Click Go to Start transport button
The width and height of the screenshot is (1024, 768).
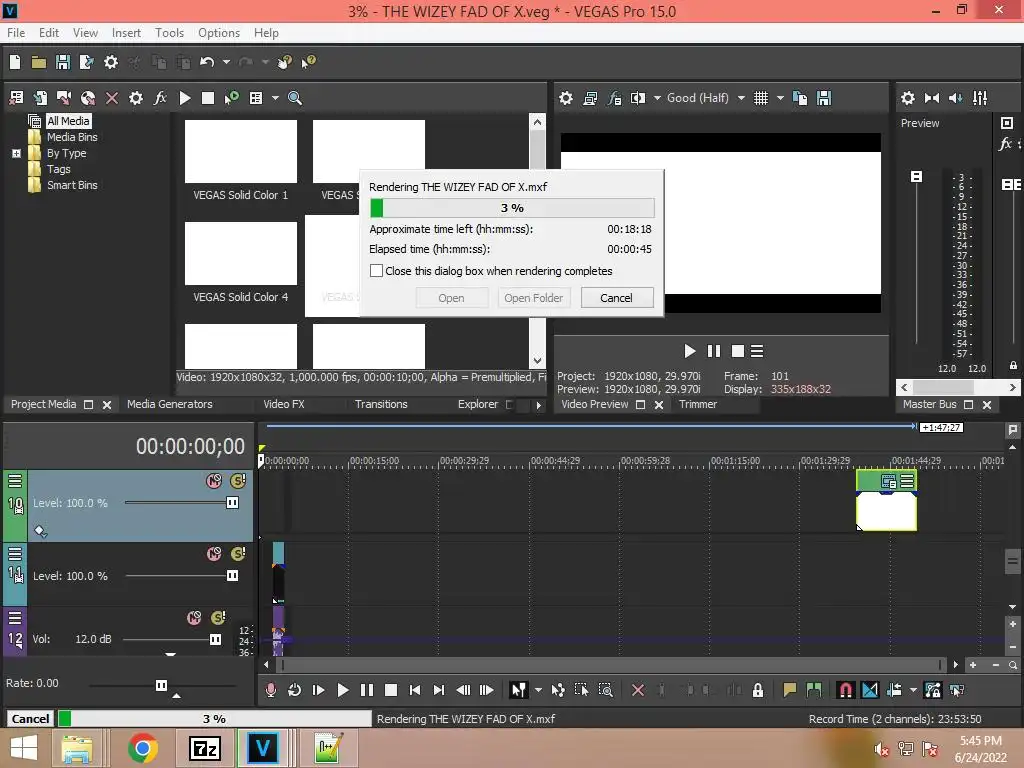tap(415, 690)
